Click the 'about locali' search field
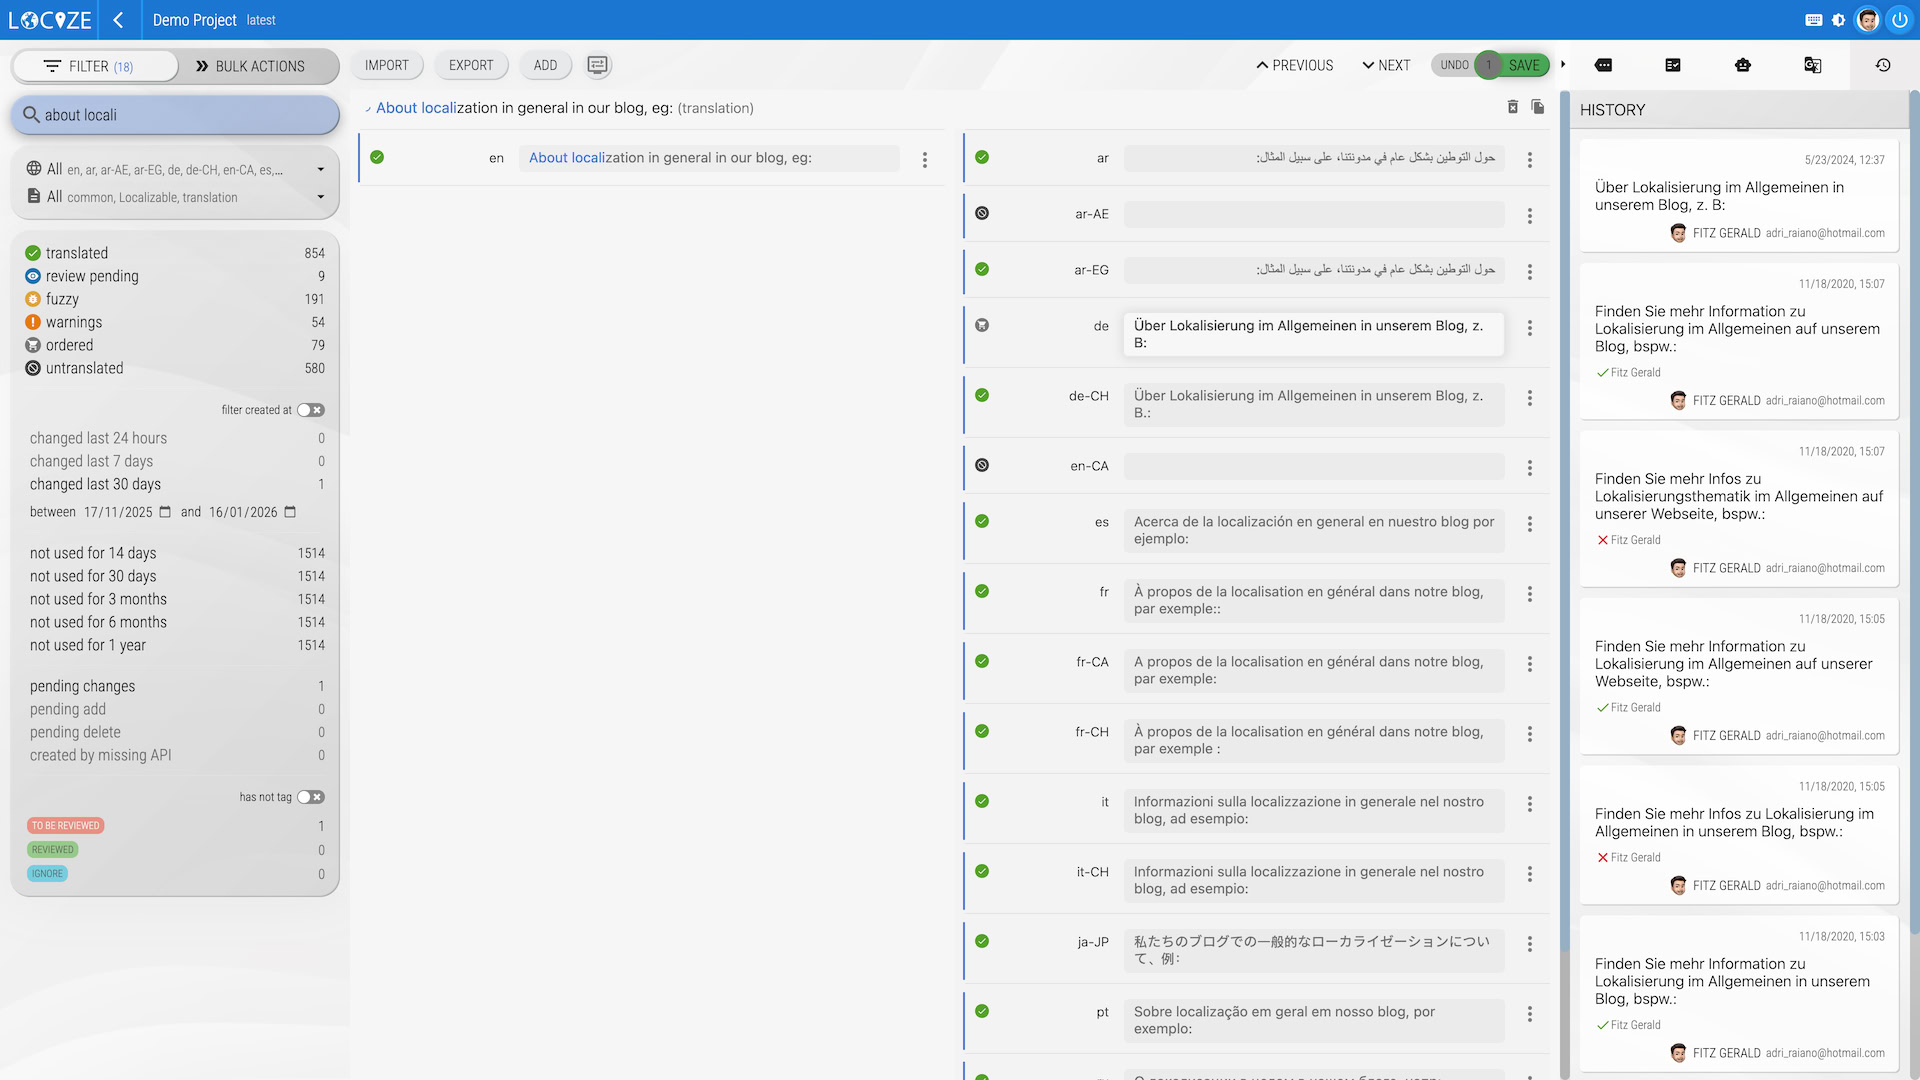1920x1080 pixels. 175,115
